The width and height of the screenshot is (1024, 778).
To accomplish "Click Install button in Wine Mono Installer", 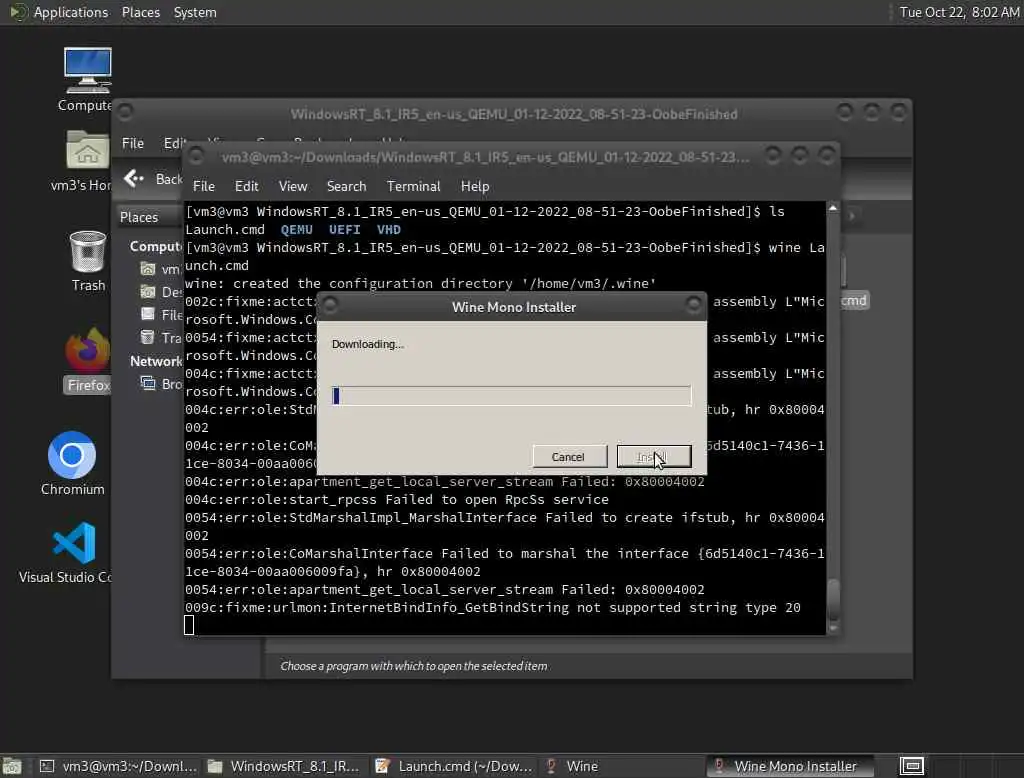I will tap(654, 457).
